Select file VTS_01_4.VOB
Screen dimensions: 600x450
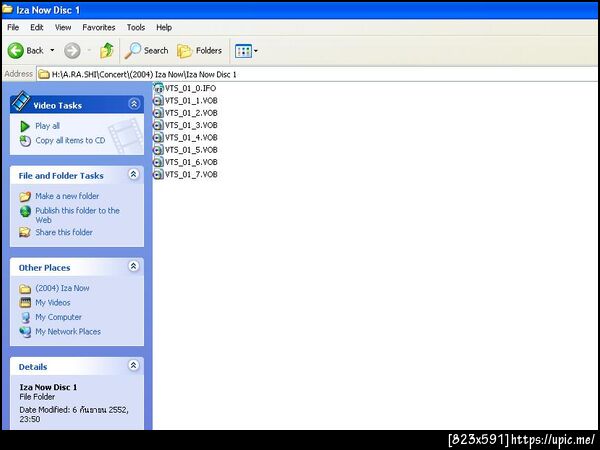191,137
